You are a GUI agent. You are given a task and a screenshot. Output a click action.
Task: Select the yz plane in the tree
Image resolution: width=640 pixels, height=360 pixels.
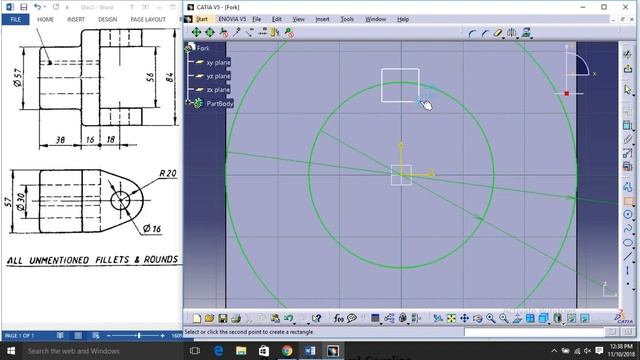click(218, 76)
